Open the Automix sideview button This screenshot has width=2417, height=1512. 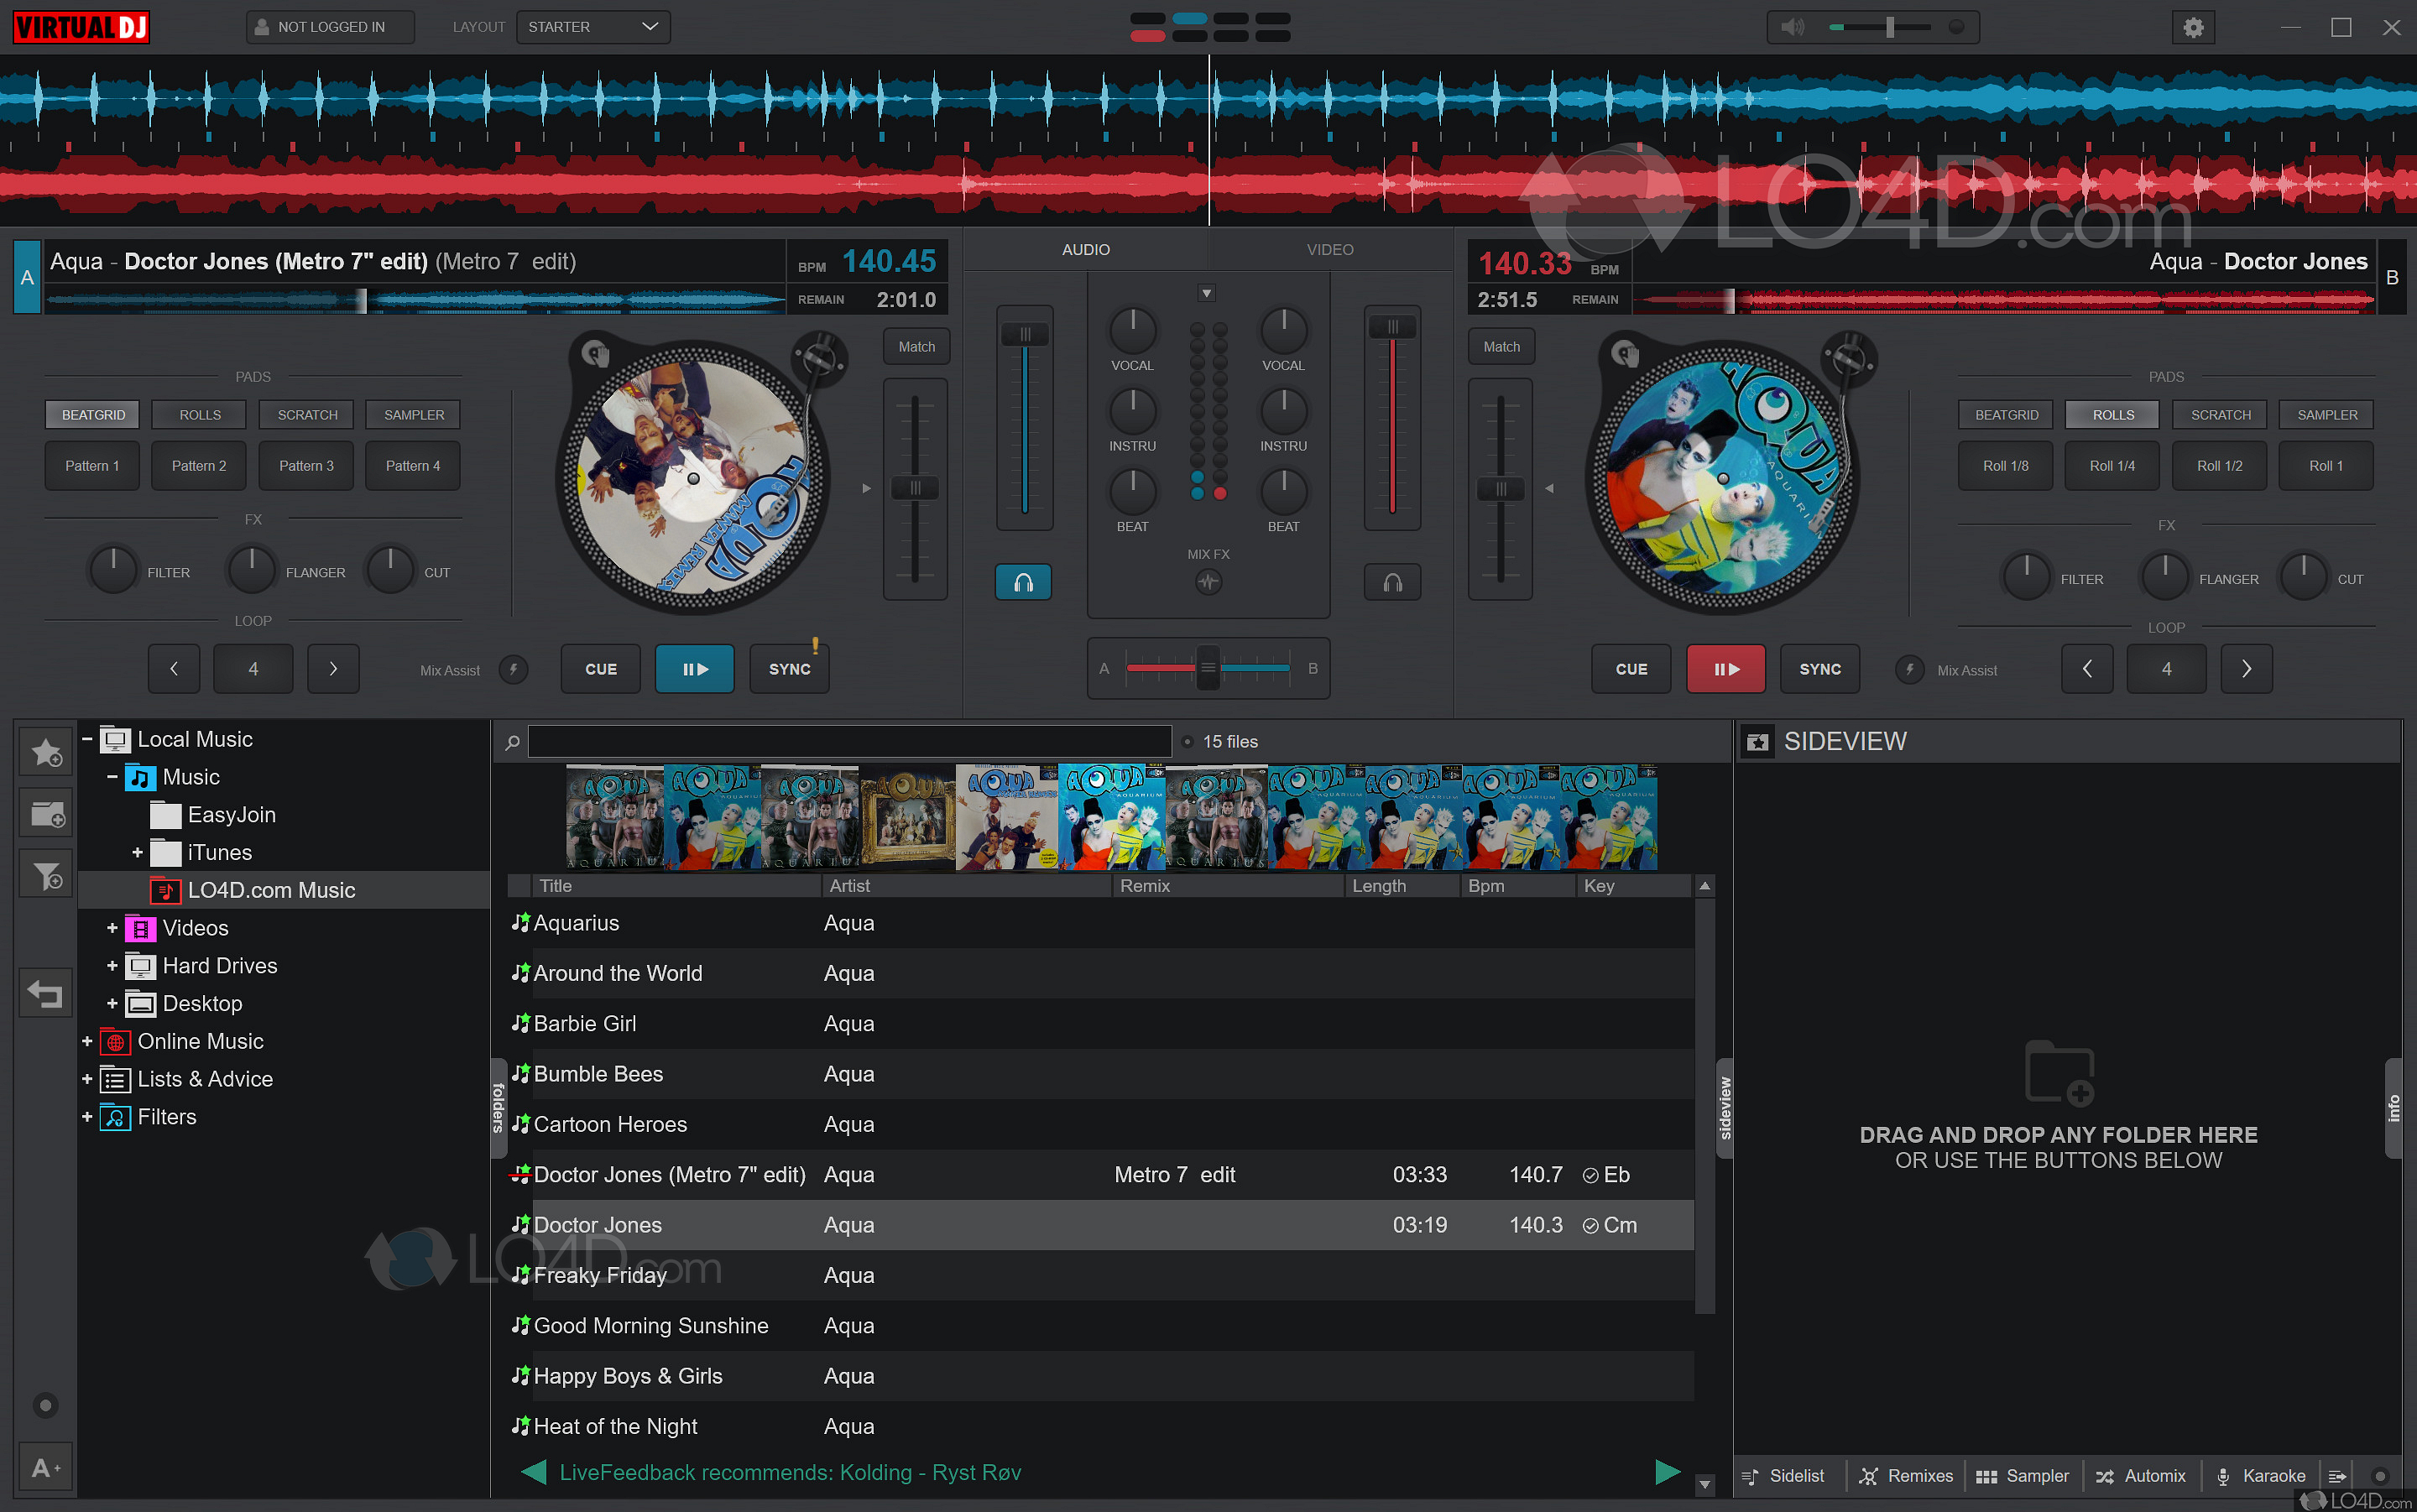point(2141,1476)
